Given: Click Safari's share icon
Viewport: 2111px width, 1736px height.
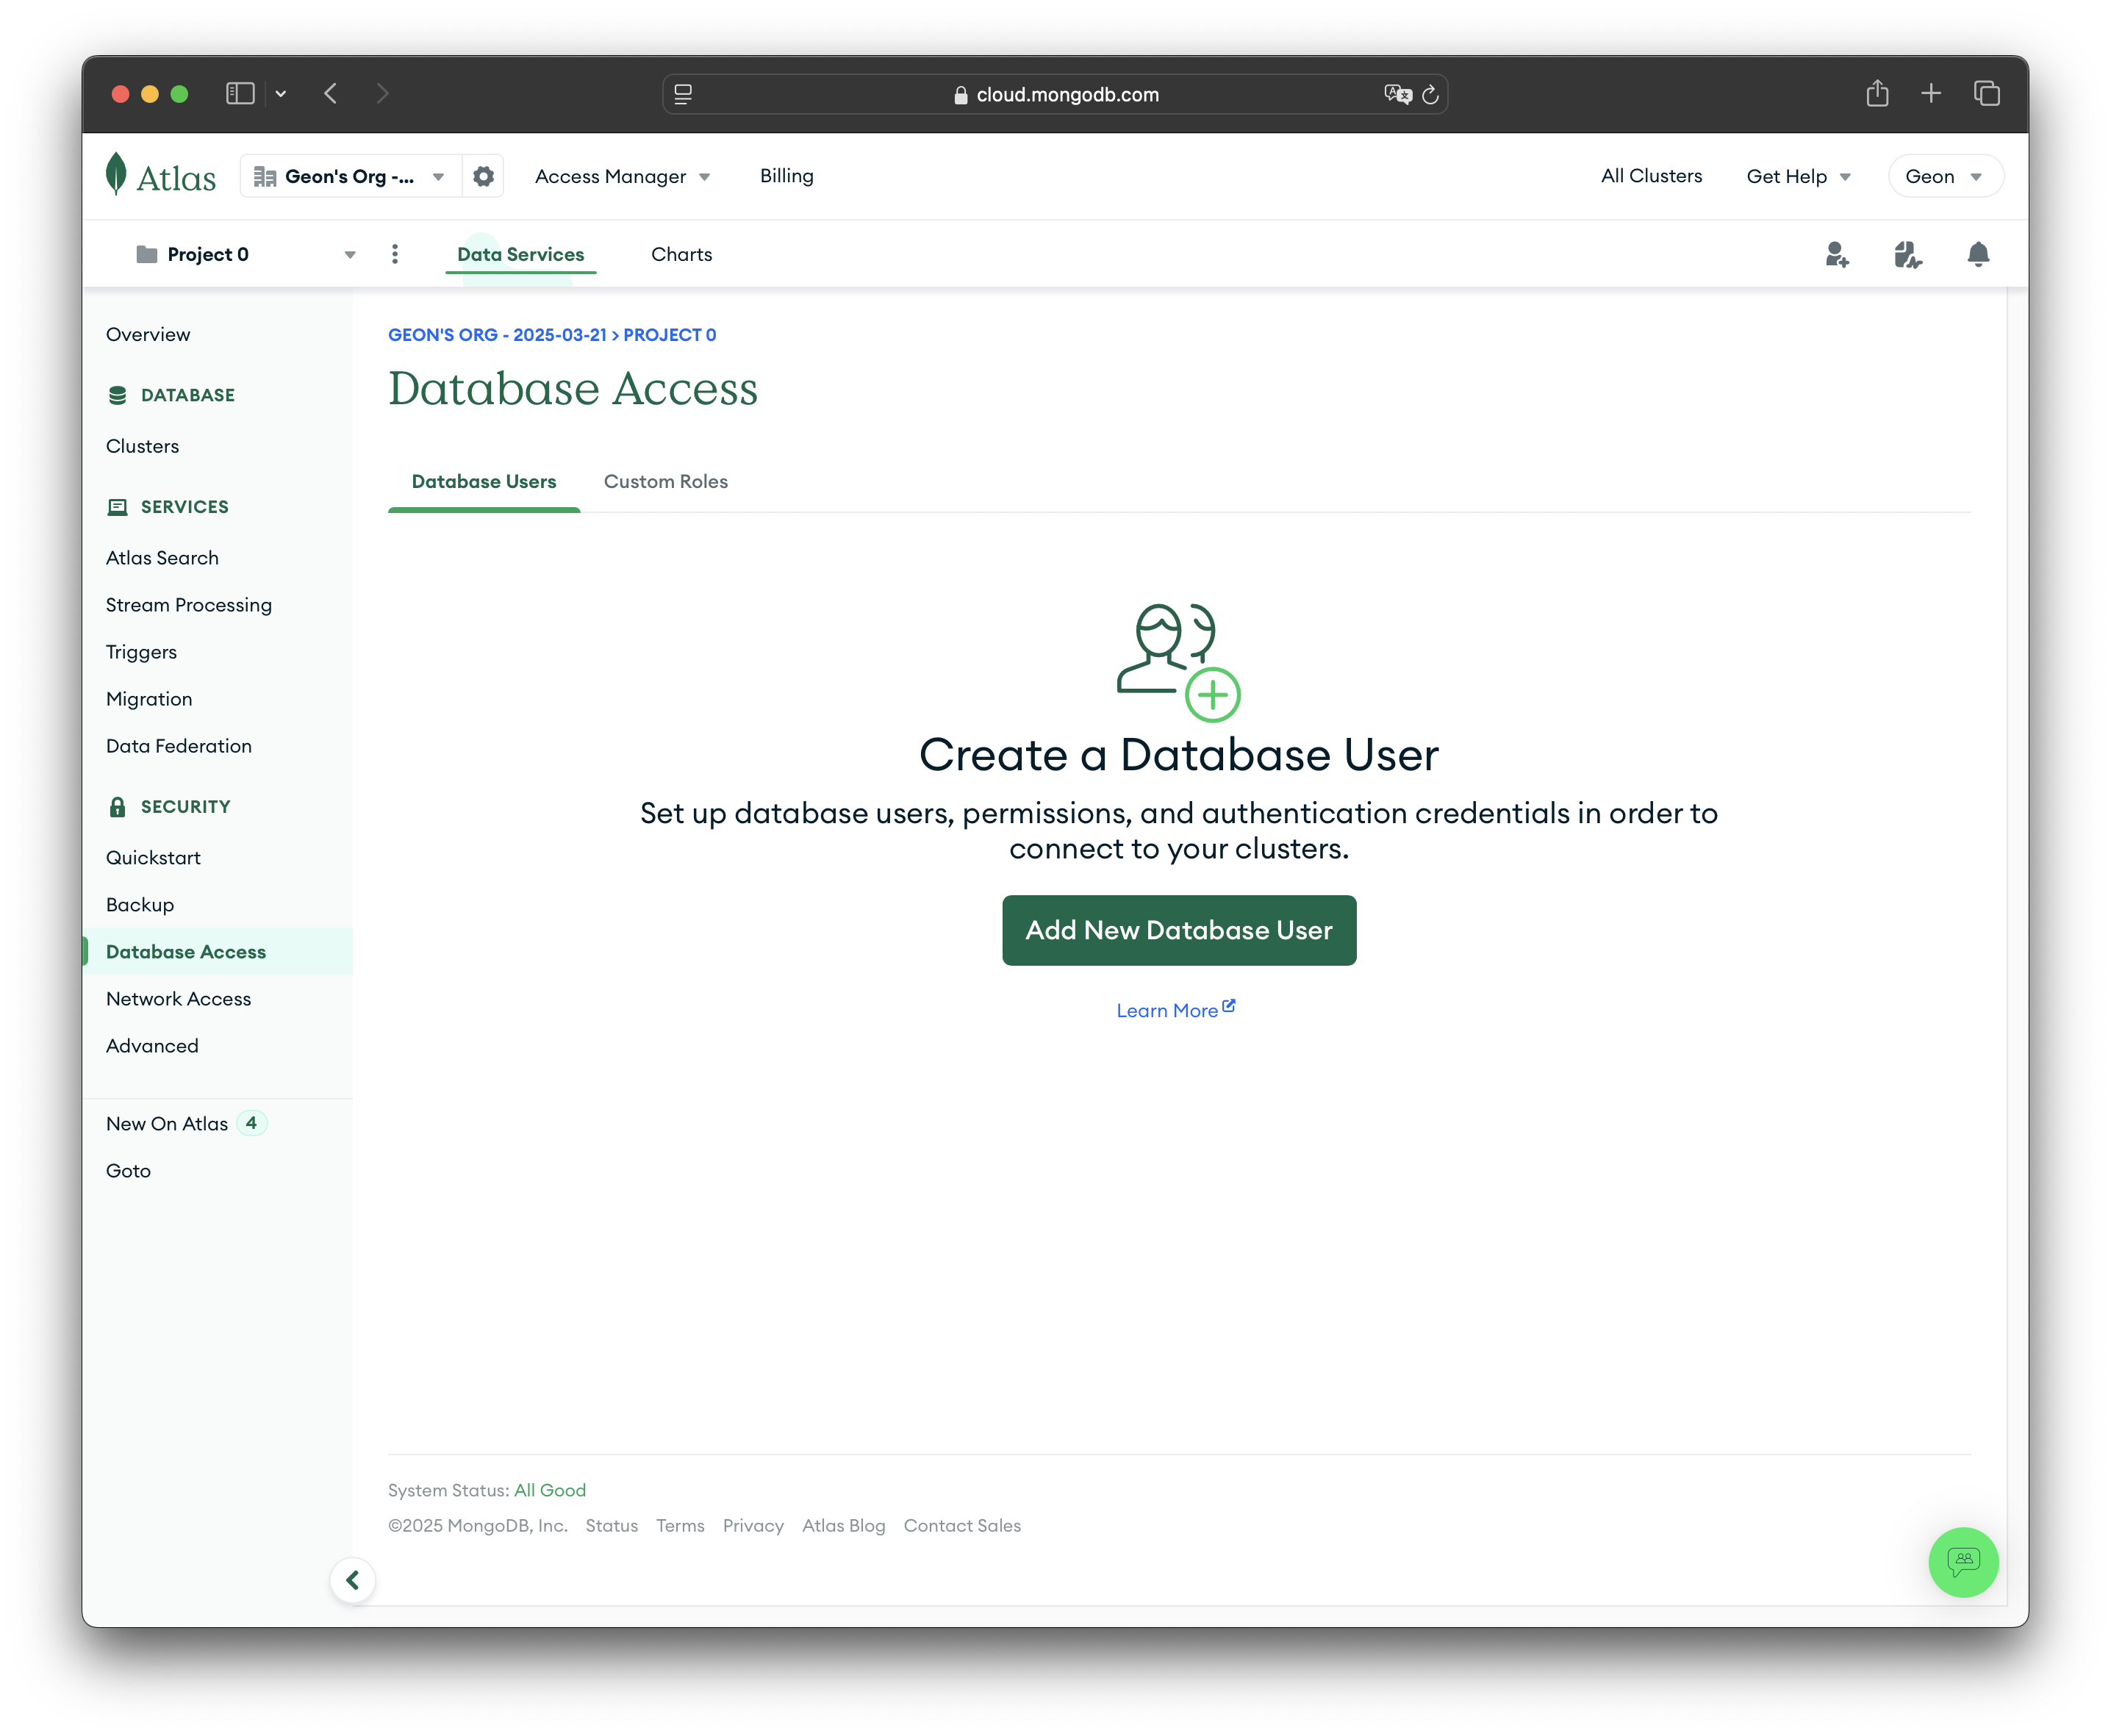Looking at the screenshot, I should pos(1877,93).
